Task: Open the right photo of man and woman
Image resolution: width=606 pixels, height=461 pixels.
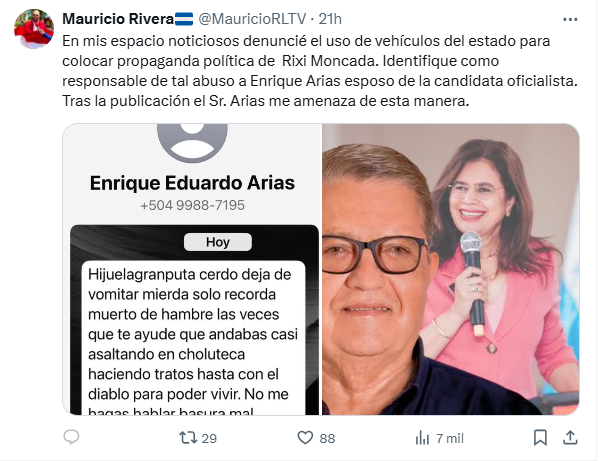Action: pos(451,269)
